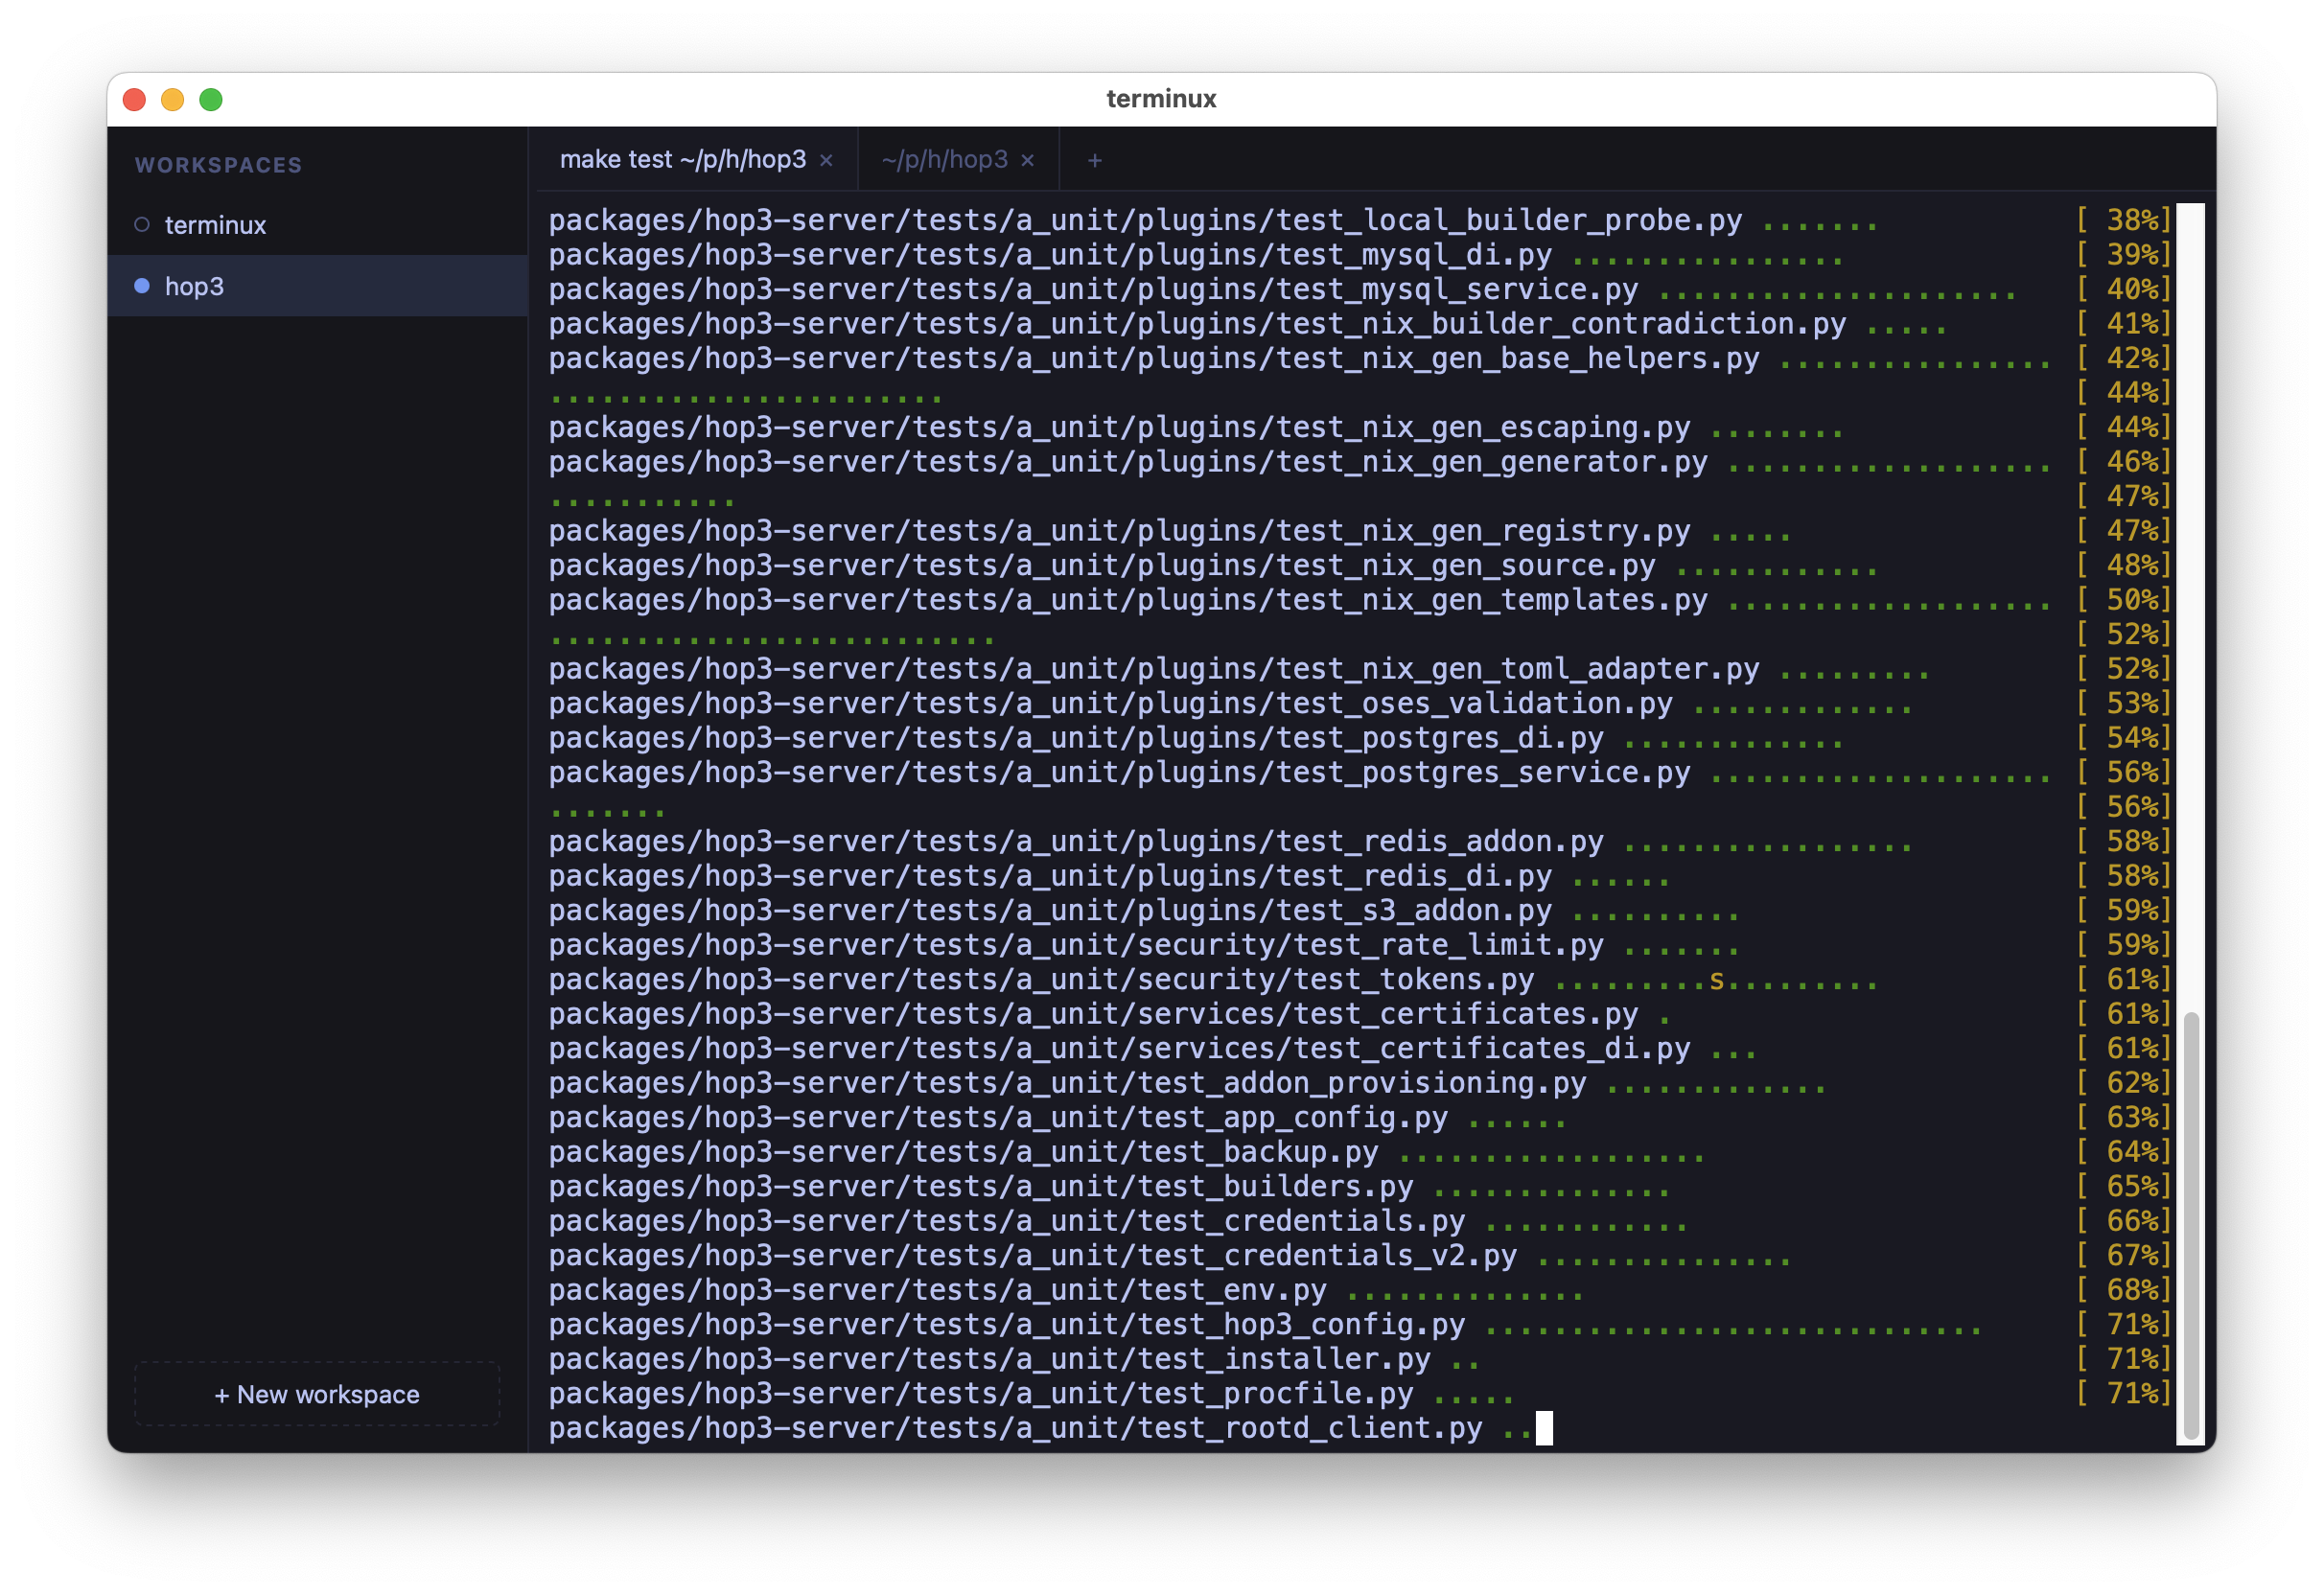The image size is (2324, 1595).
Task: Click the test_credentials_v2.py line
Action: pos(1360,1255)
